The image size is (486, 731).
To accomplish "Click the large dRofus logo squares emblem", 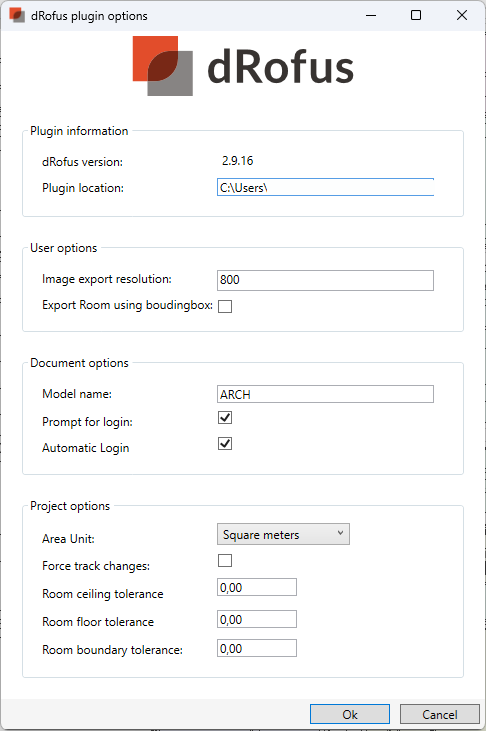I will click(163, 66).
